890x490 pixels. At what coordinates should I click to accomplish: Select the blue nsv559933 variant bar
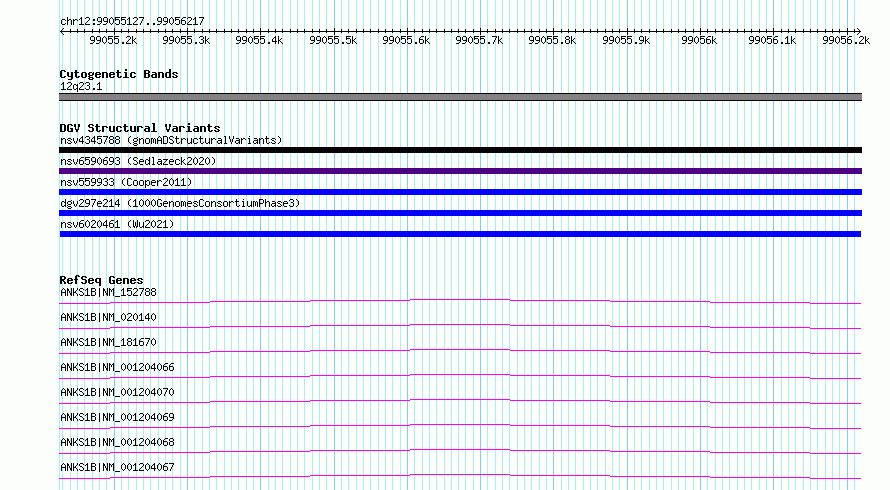pos(460,192)
